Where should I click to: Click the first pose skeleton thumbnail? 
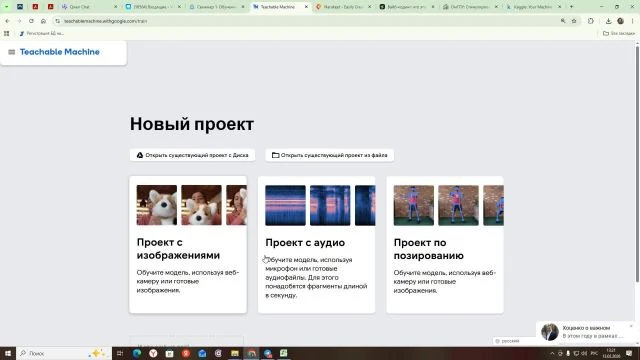[x=413, y=205]
